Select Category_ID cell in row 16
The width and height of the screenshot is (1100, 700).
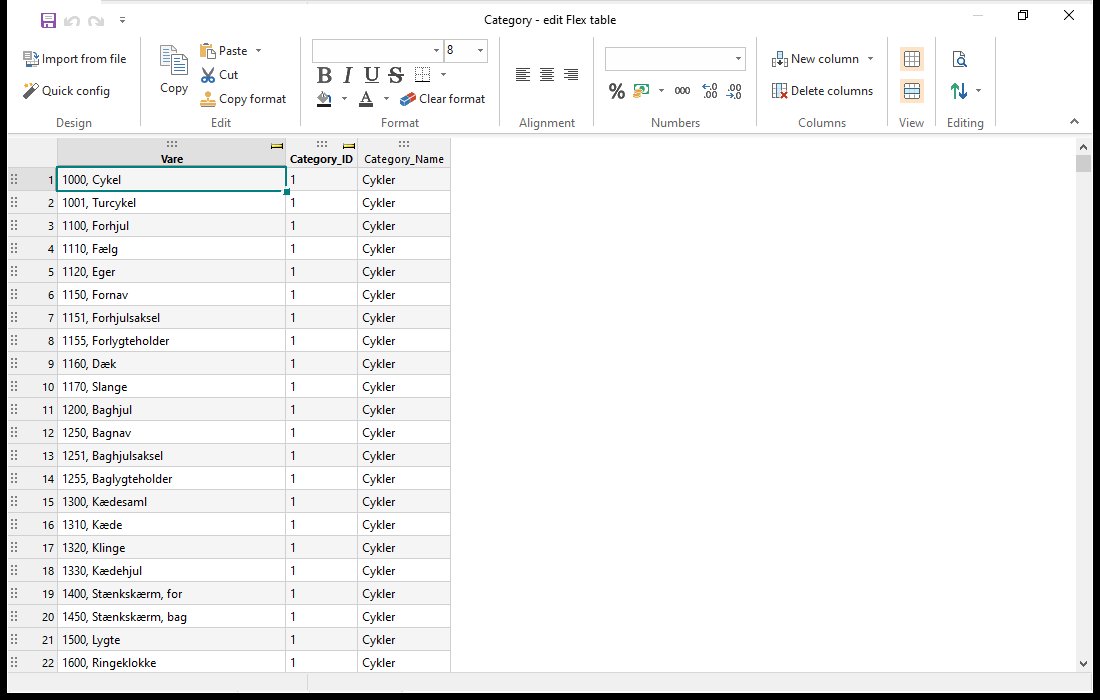(x=321, y=525)
